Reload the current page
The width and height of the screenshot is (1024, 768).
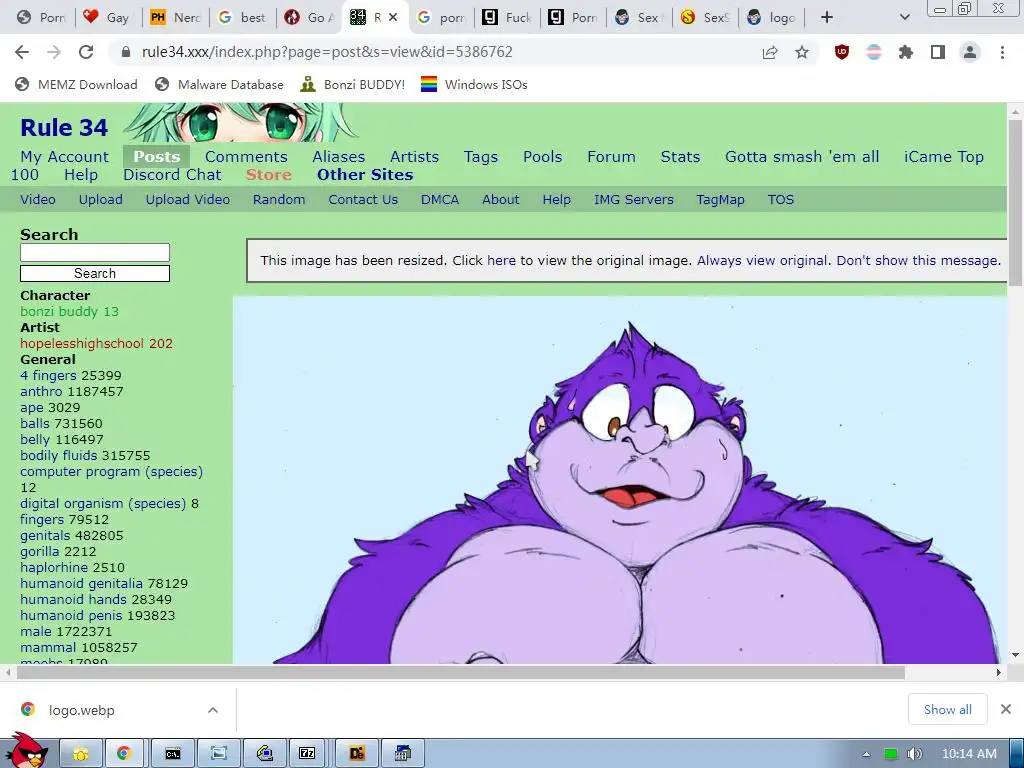point(86,52)
